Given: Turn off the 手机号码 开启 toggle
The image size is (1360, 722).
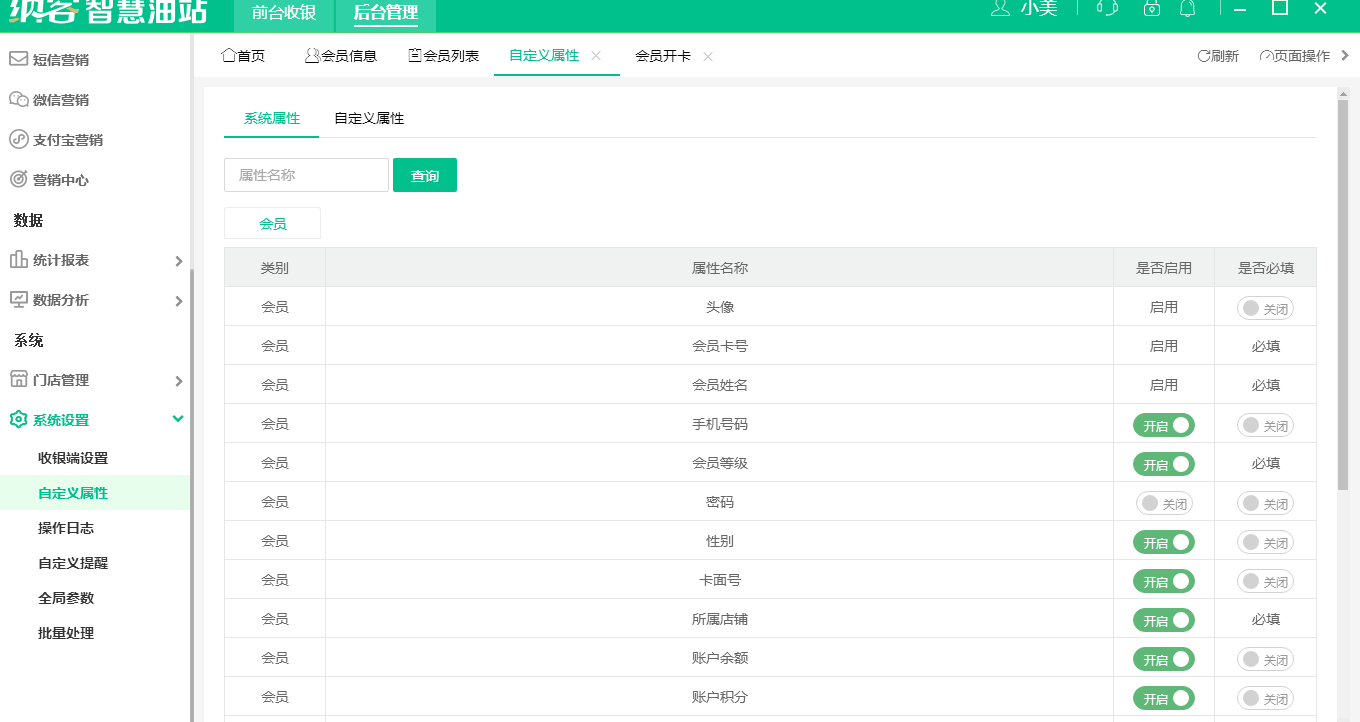Looking at the screenshot, I should [1163, 425].
